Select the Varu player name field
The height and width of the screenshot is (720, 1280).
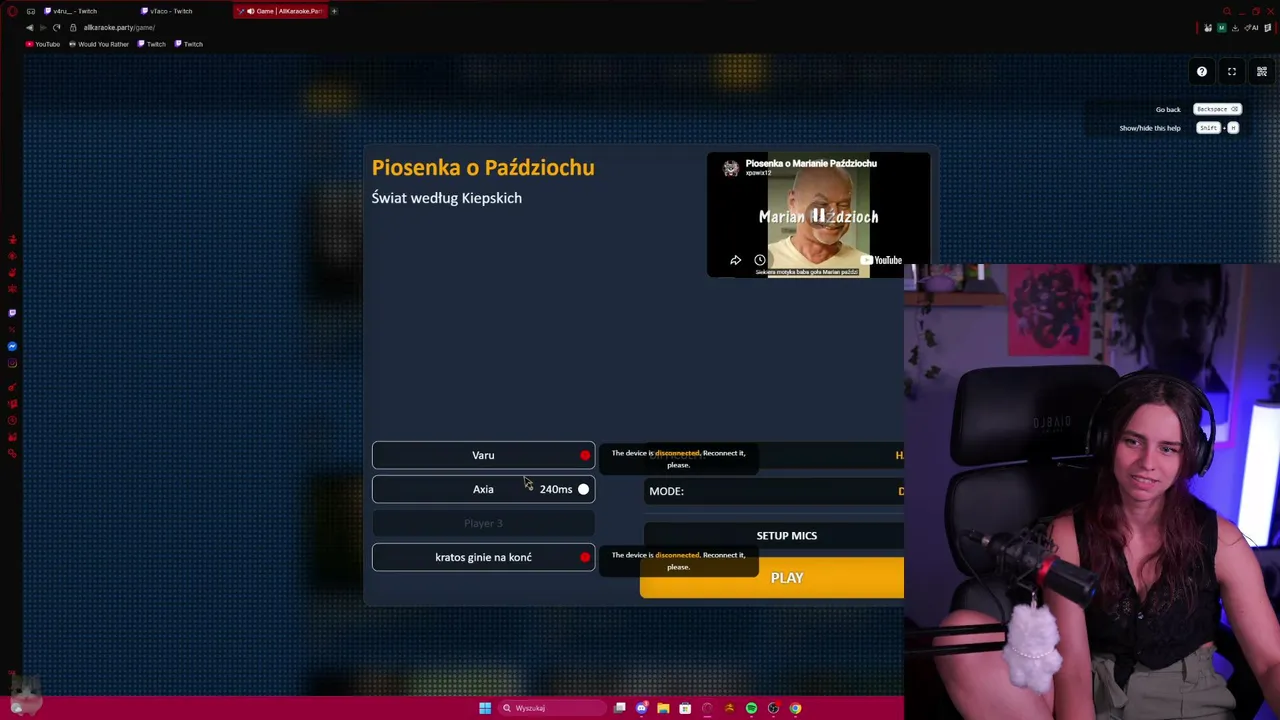pos(483,455)
